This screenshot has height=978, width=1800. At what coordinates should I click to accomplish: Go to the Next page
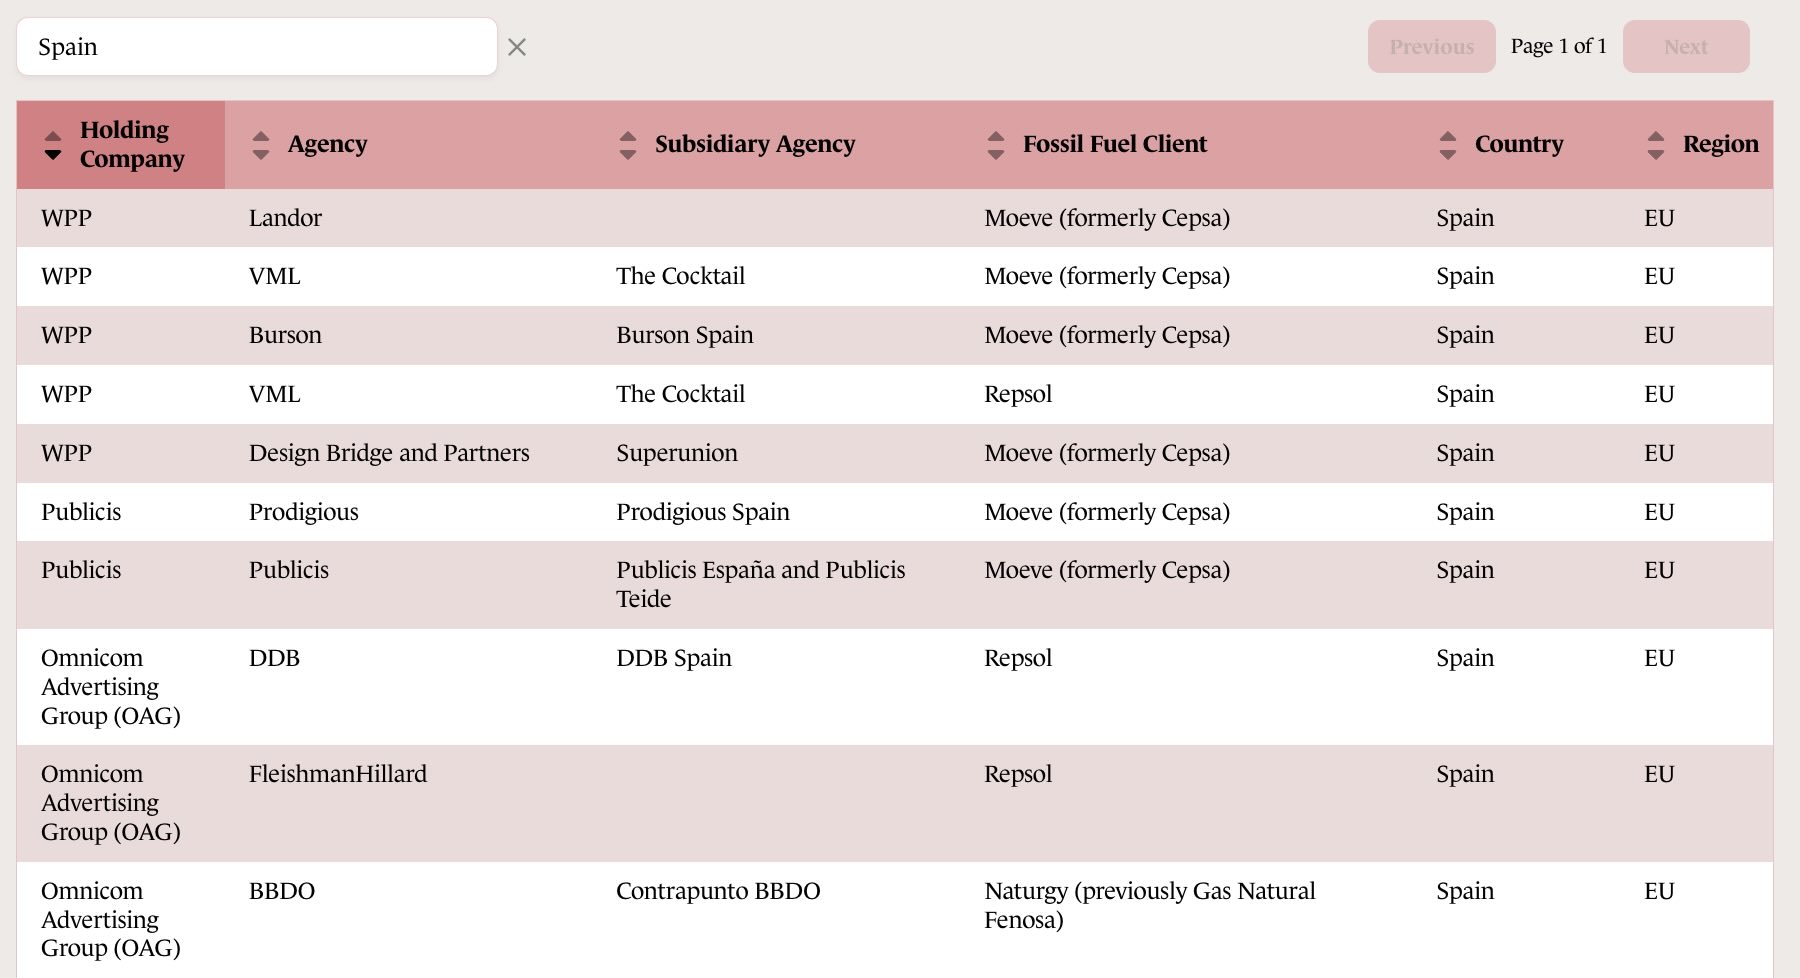(x=1686, y=47)
